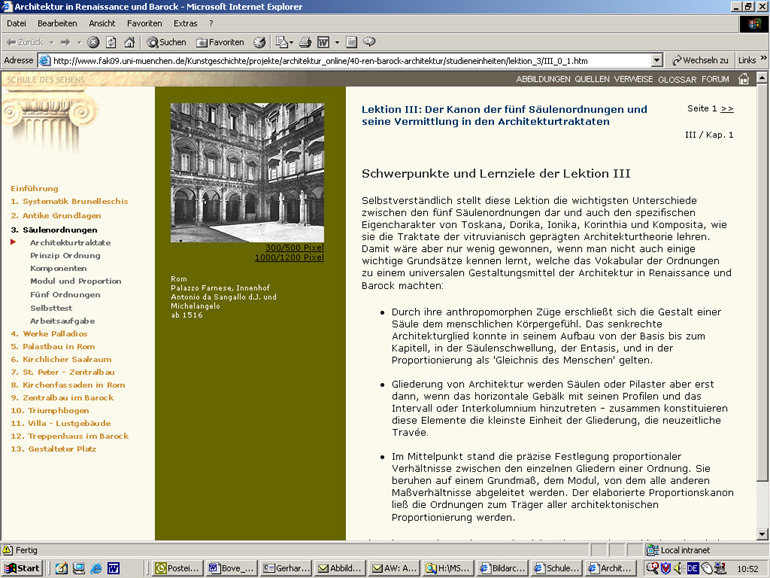Open the Favoriten toolbar button
Viewport: 770px width, 578px height.
click(220, 42)
